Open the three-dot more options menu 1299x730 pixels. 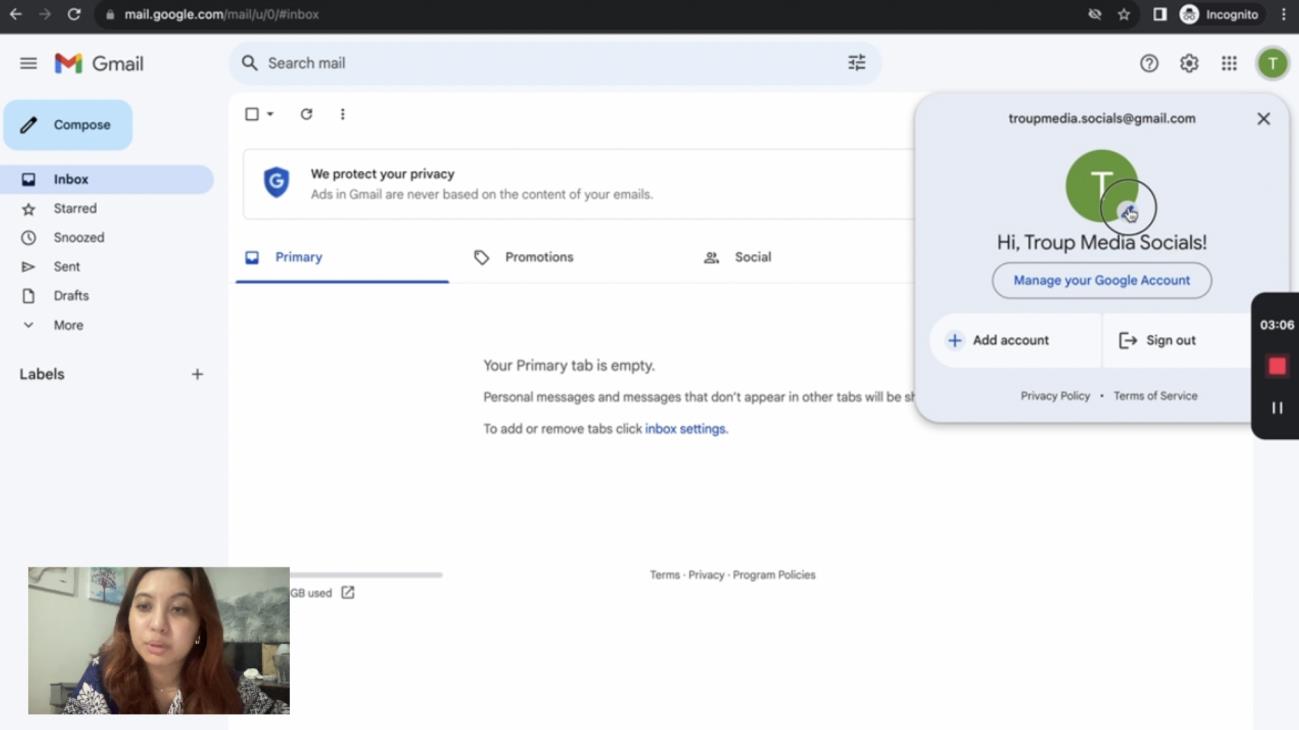click(x=342, y=114)
